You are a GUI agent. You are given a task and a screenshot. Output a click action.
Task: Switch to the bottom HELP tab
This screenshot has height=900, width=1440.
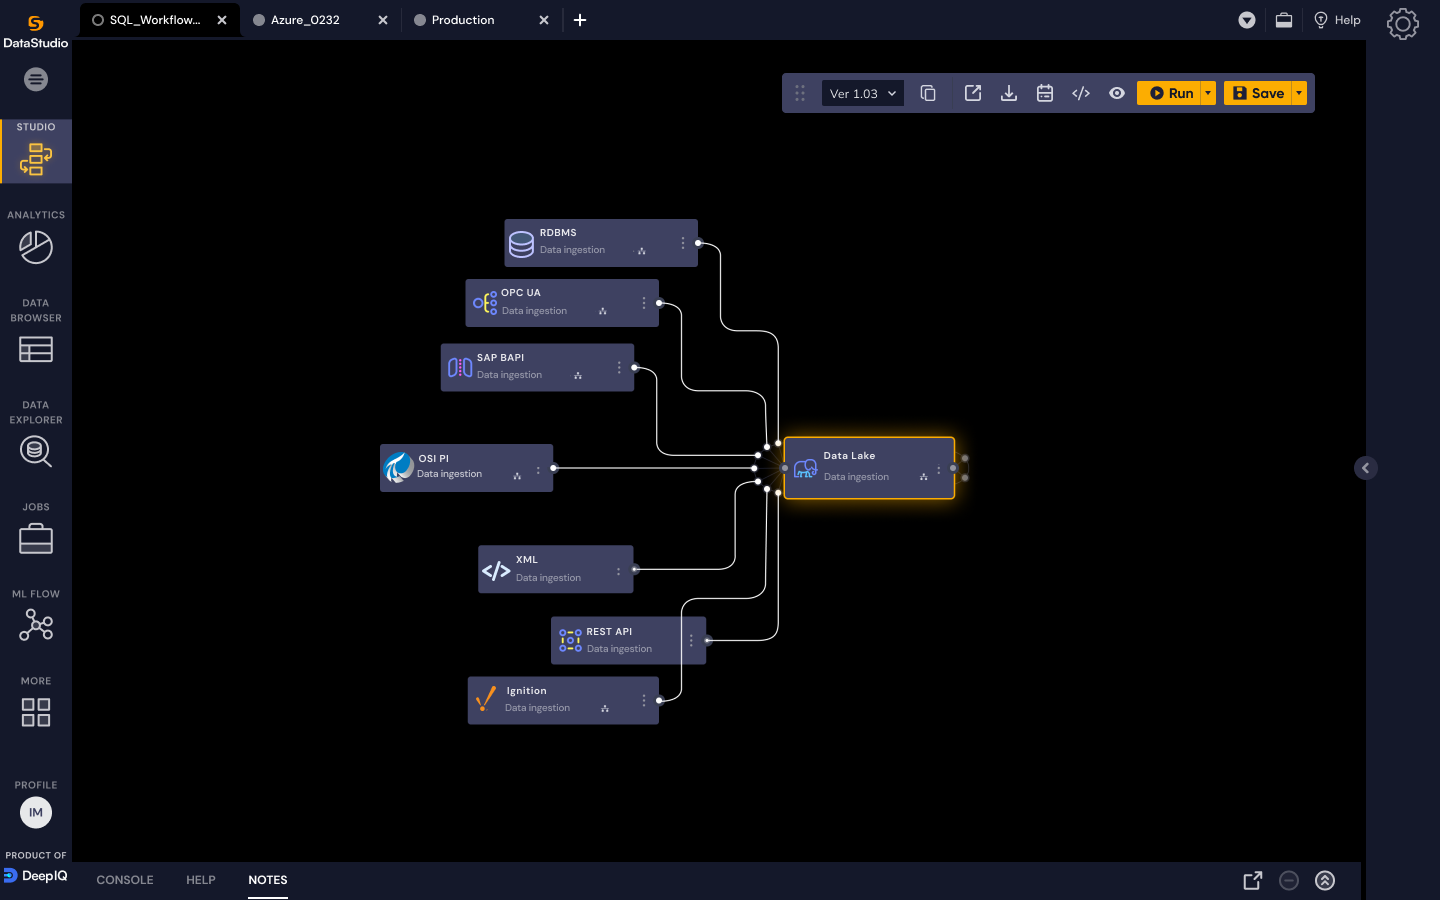201,880
